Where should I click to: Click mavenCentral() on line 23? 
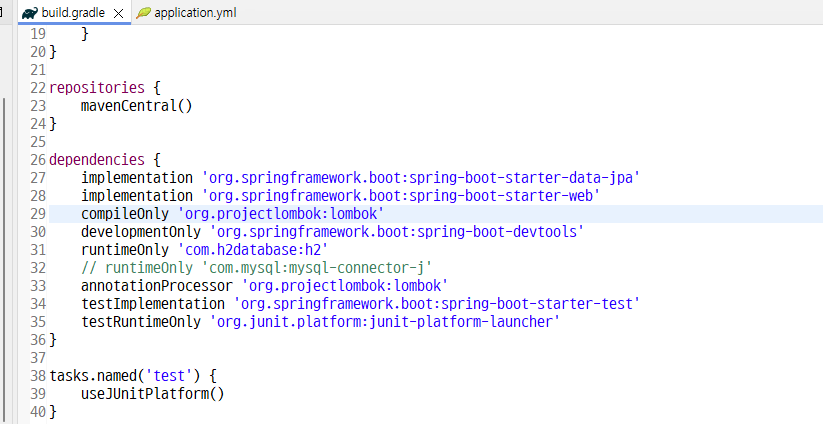(x=136, y=106)
